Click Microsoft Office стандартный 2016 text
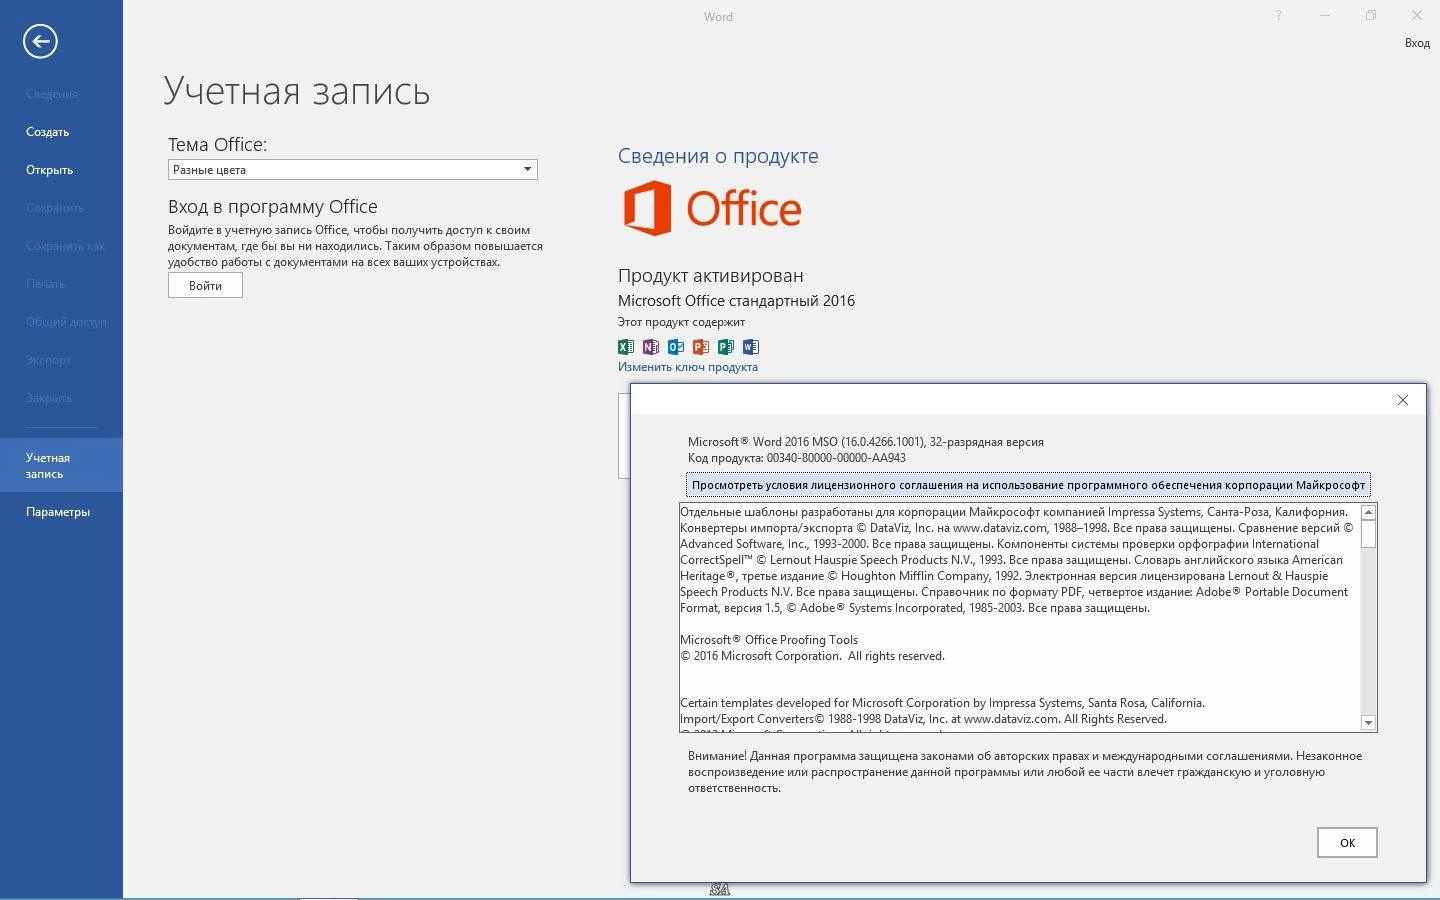The width and height of the screenshot is (1440, 900). tap(736, 301)
